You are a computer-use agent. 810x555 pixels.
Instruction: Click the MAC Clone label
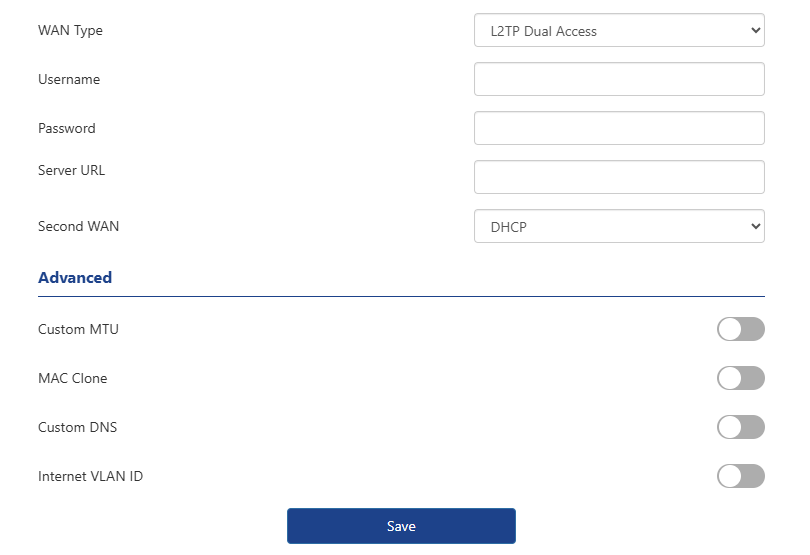[x=72, y=378]
